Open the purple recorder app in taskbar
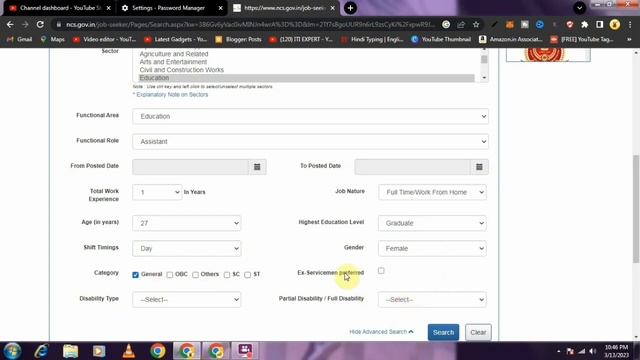Image resolution: width=640 pixels, height=360 pixels. (x=245, y=351)
